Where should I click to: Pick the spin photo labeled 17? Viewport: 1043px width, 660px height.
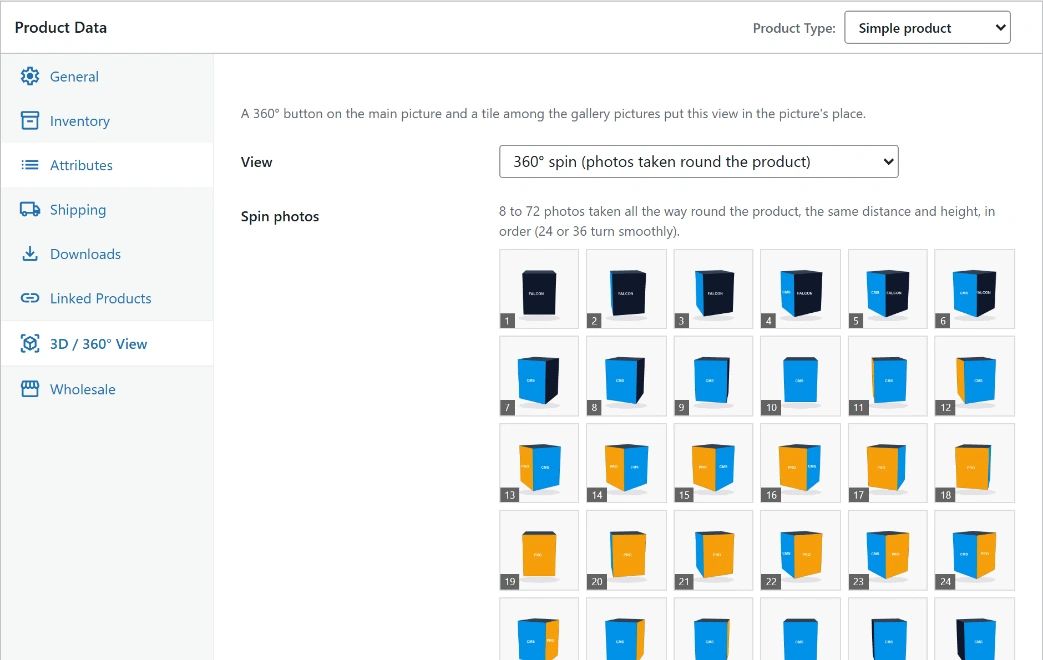(887, 463)
